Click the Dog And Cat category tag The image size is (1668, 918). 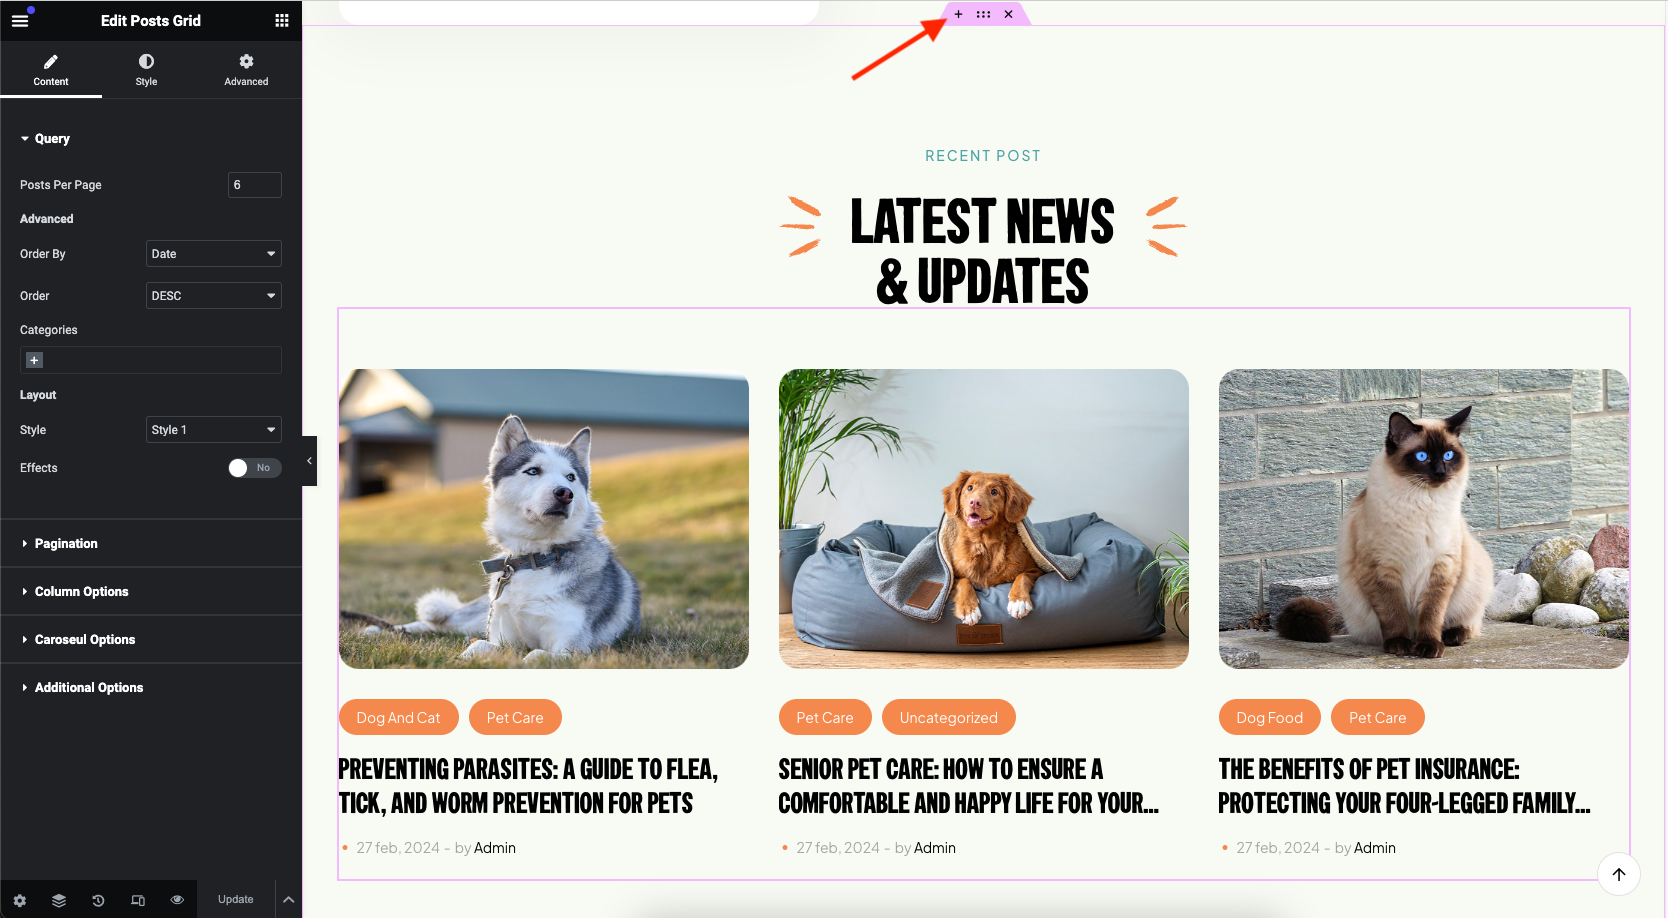point(398,718)
